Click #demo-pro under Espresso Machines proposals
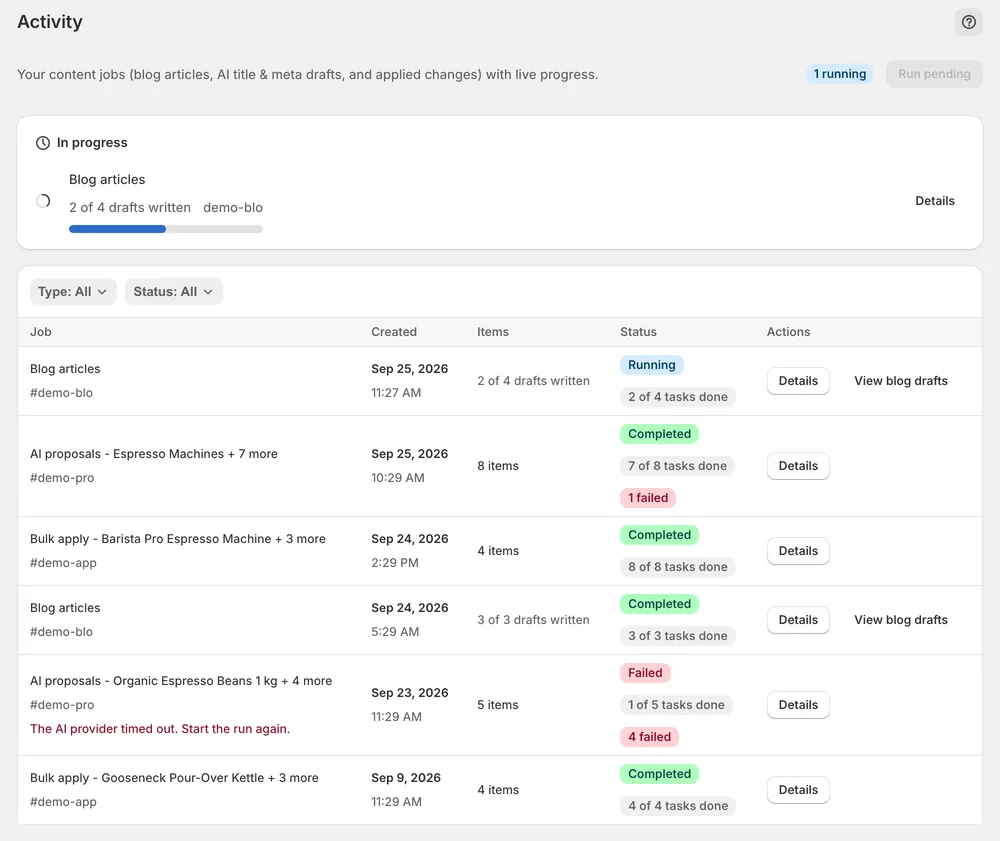 click(62, 478)
